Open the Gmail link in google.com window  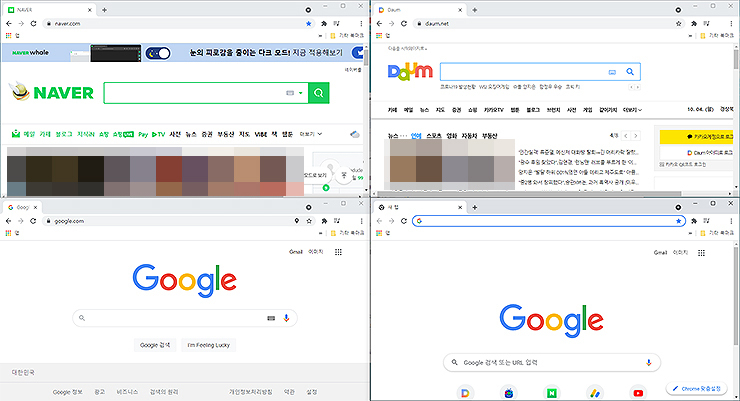[296, 252]
